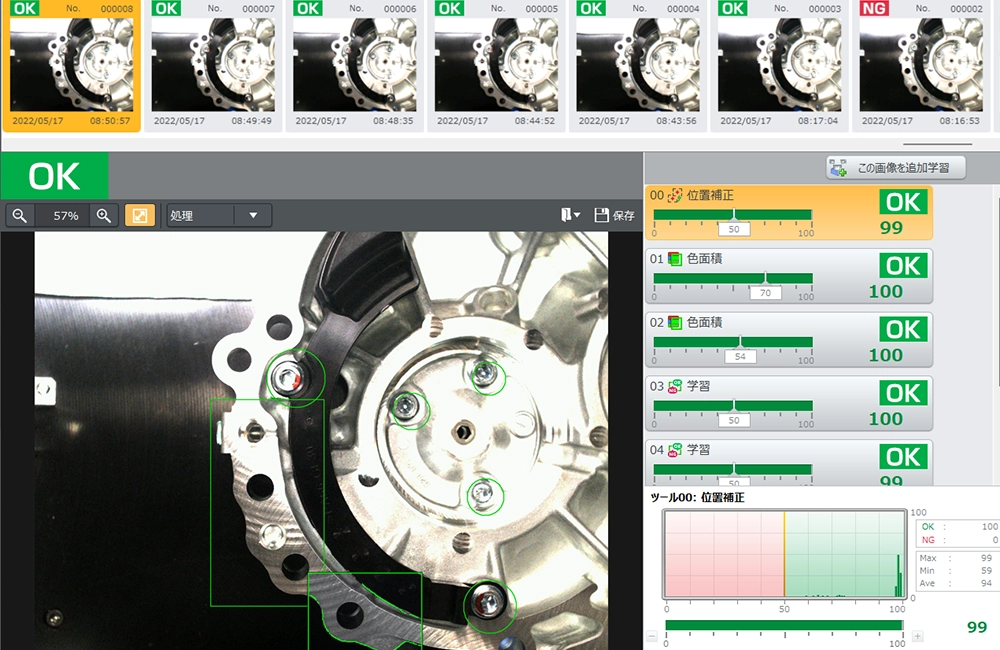Click the Min statistic value 59
The image size is (1000, 650).
(986, 570)
